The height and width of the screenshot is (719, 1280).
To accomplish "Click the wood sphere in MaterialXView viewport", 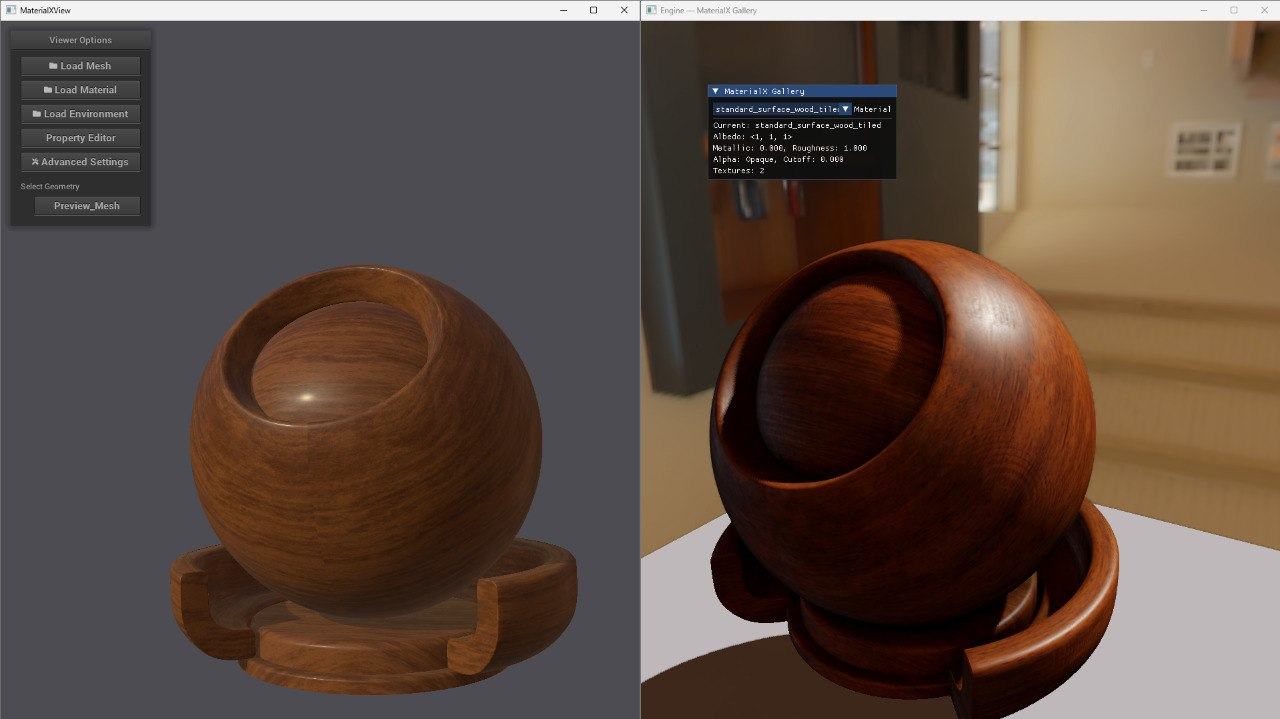I will [366, 440].
